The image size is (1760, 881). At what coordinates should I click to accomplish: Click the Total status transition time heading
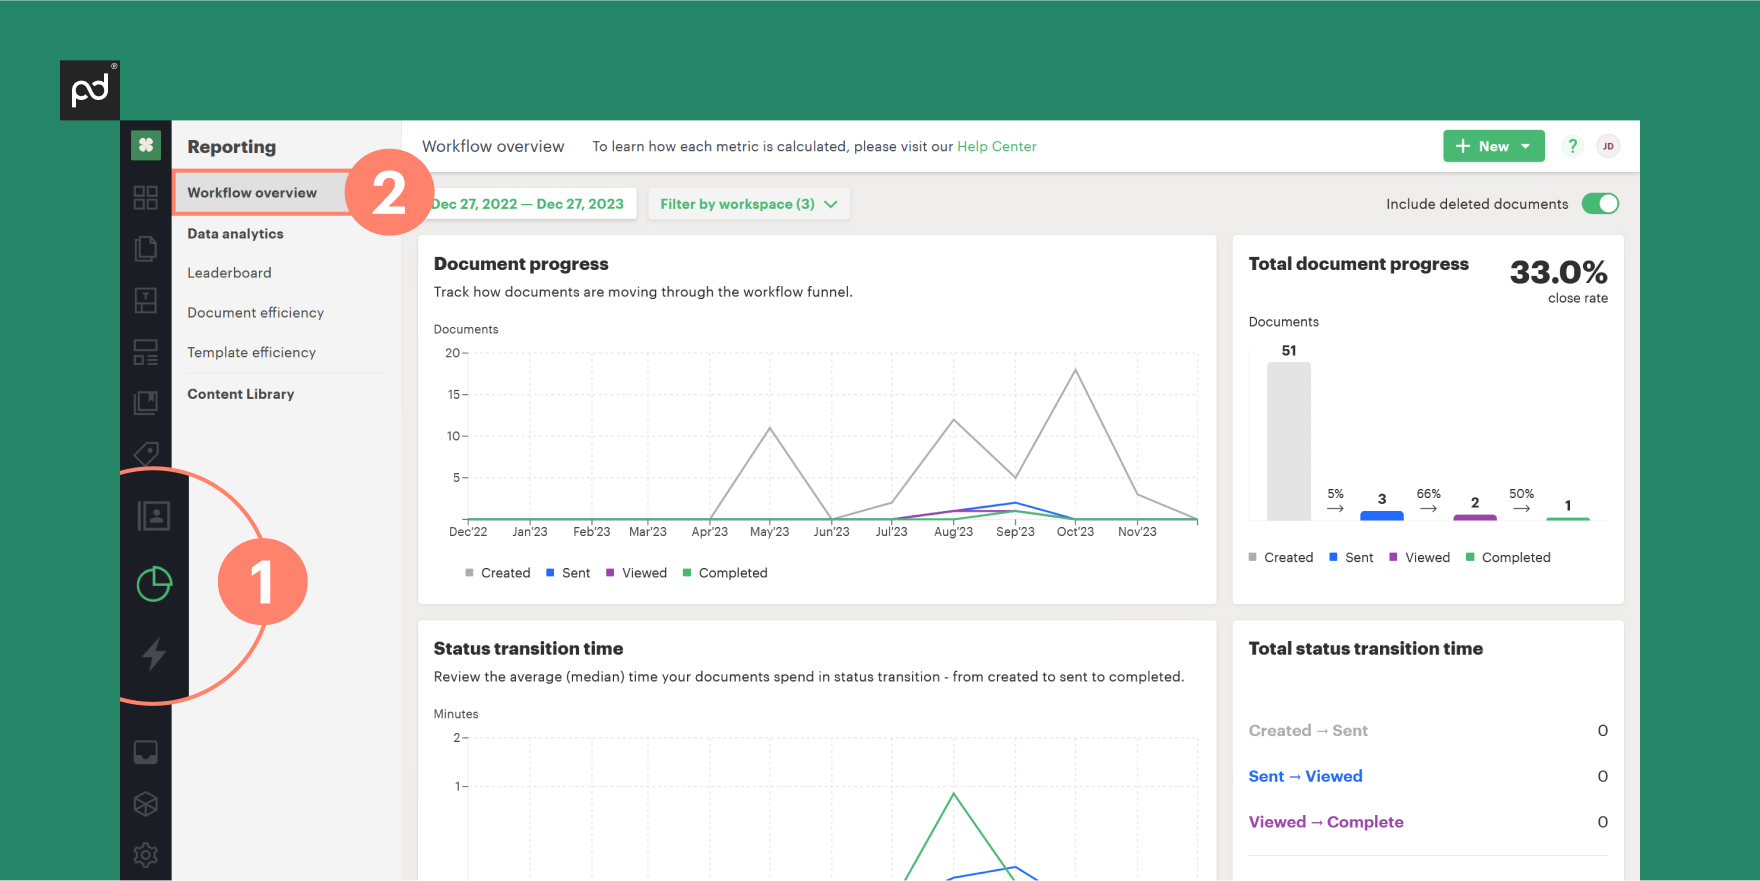tap(1365, 649)
